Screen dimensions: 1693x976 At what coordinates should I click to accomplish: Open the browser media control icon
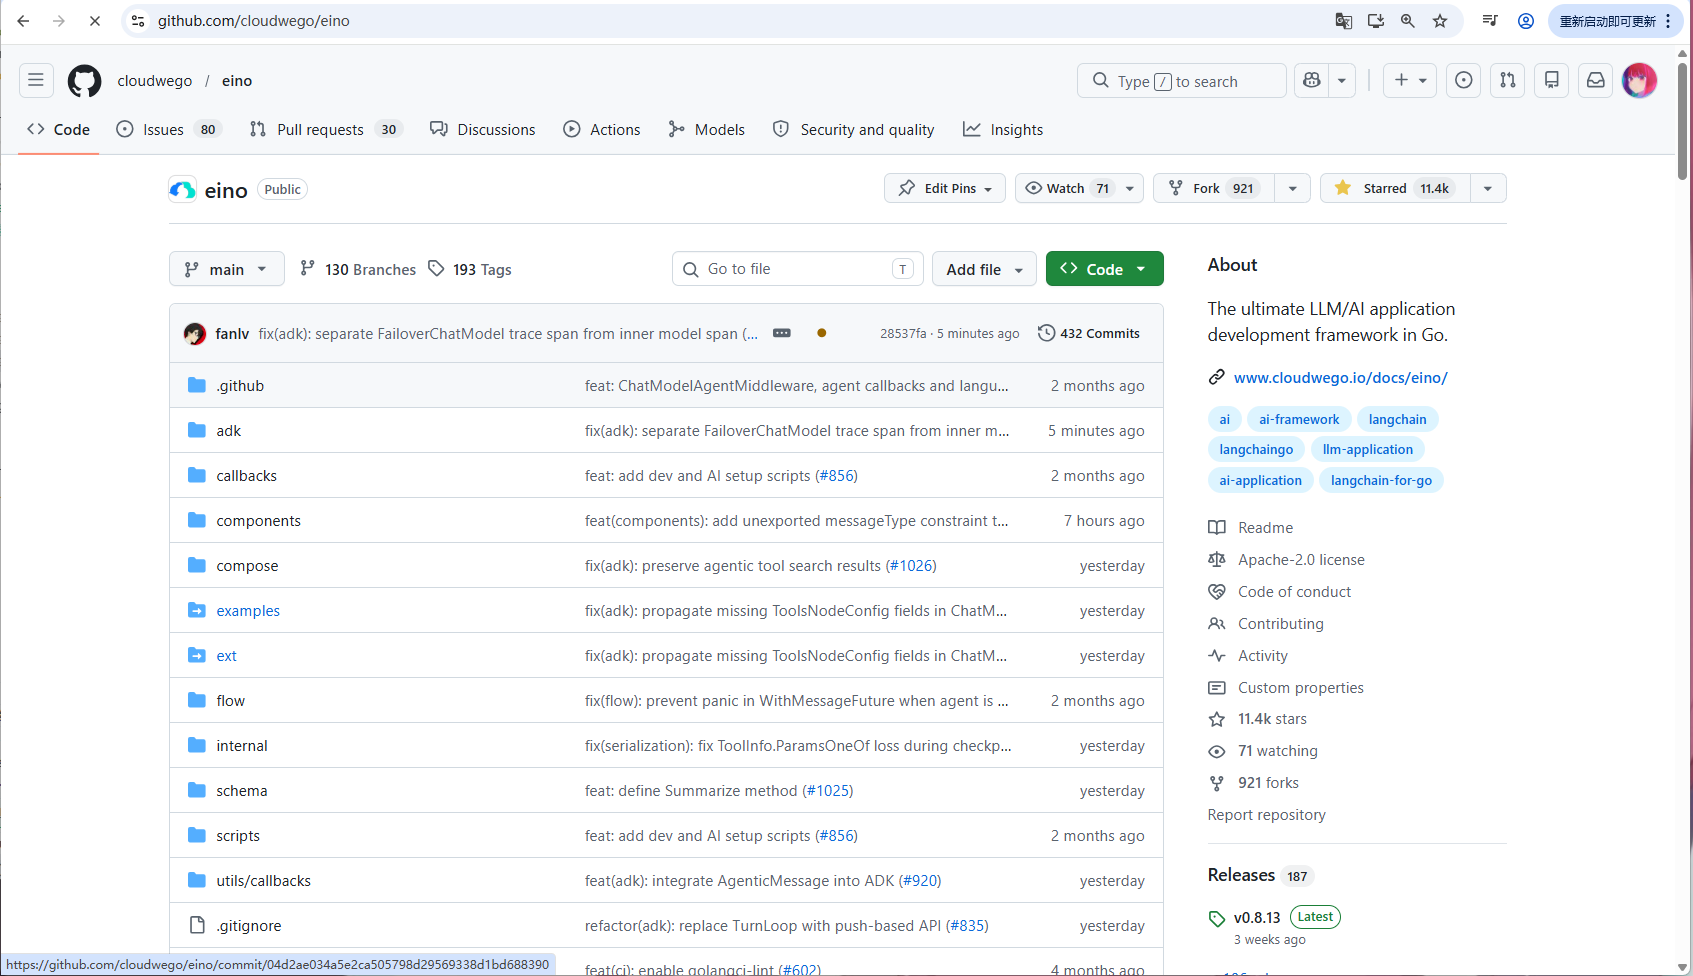pos(1490,21)
